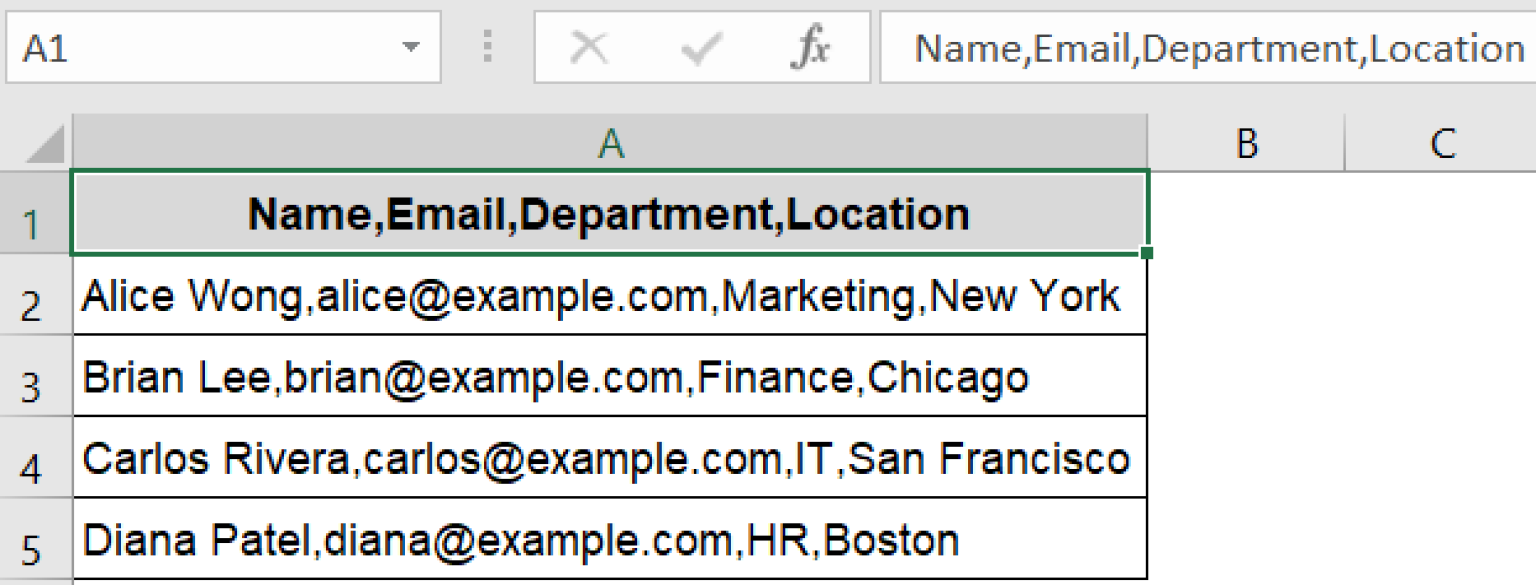Click the Enter checkmark icon

coord(703,47)
